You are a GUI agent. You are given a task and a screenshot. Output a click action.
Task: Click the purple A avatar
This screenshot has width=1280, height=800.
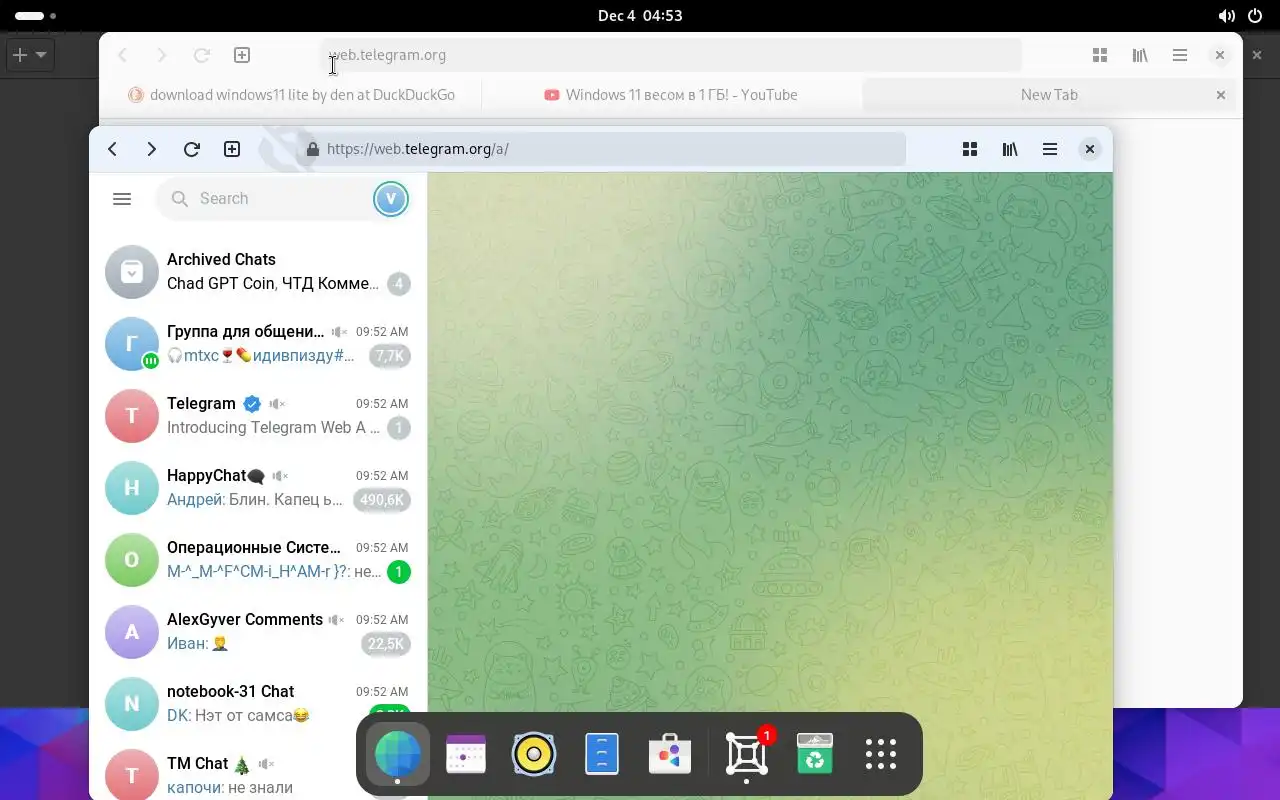(132, 632)
